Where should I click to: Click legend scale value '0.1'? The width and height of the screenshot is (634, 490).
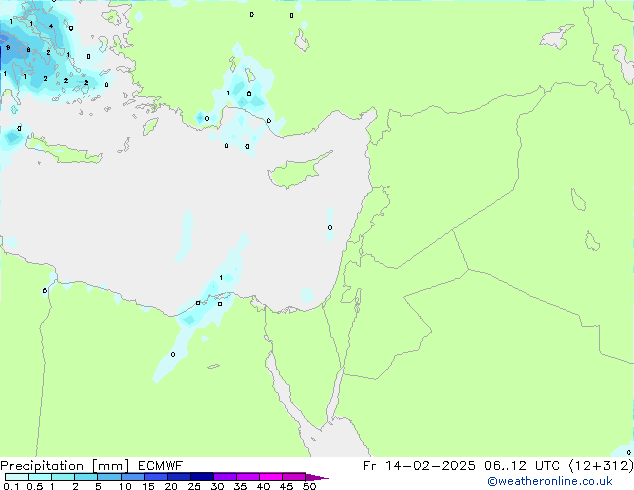[x=11, y=486]
